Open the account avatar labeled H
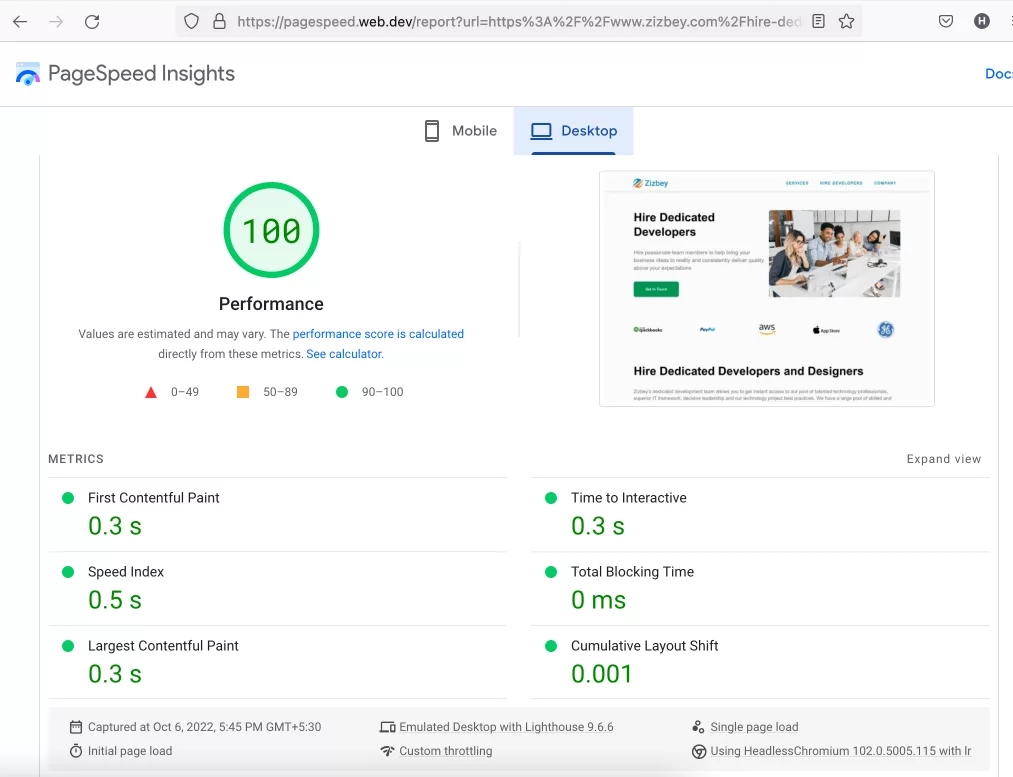The width and height of the screenshot is (1013, 777). (982, 21)
